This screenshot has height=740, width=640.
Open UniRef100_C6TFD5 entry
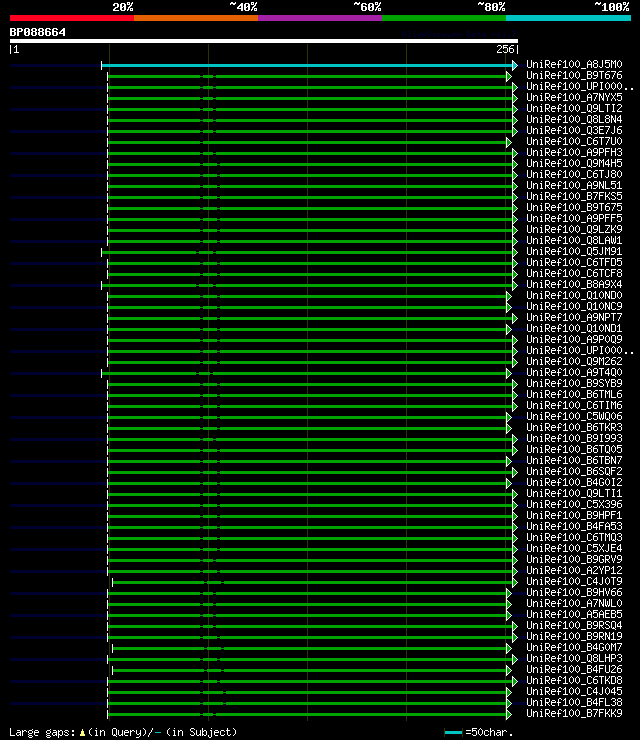[x=574, y=262]
